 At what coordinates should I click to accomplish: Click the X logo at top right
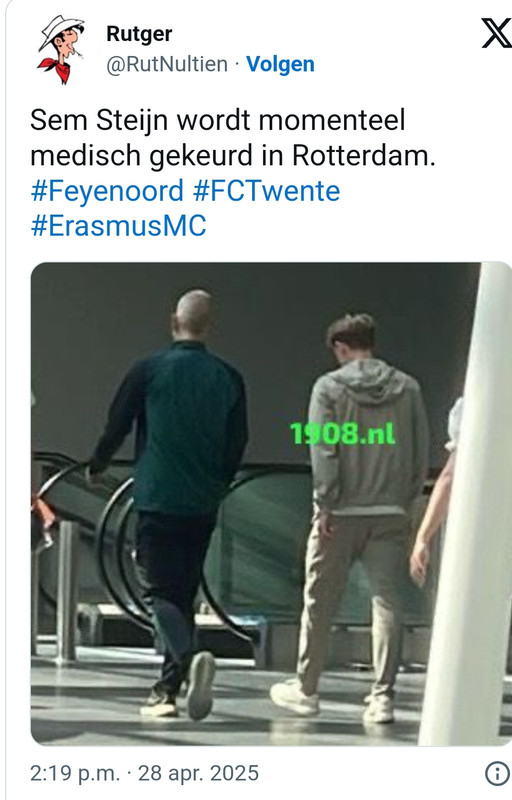(497, 33)
